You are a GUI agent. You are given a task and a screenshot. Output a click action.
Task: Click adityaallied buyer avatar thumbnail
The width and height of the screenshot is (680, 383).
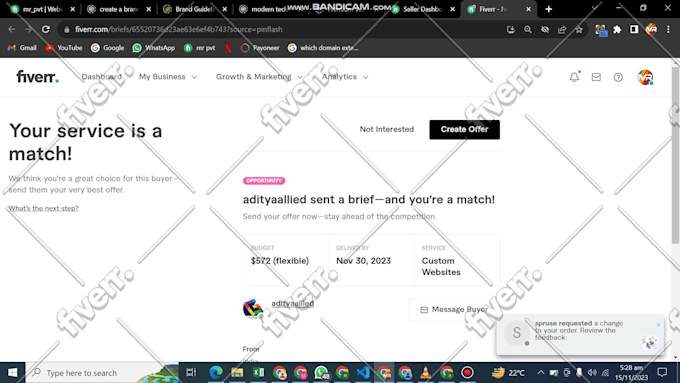coord(253,308)
